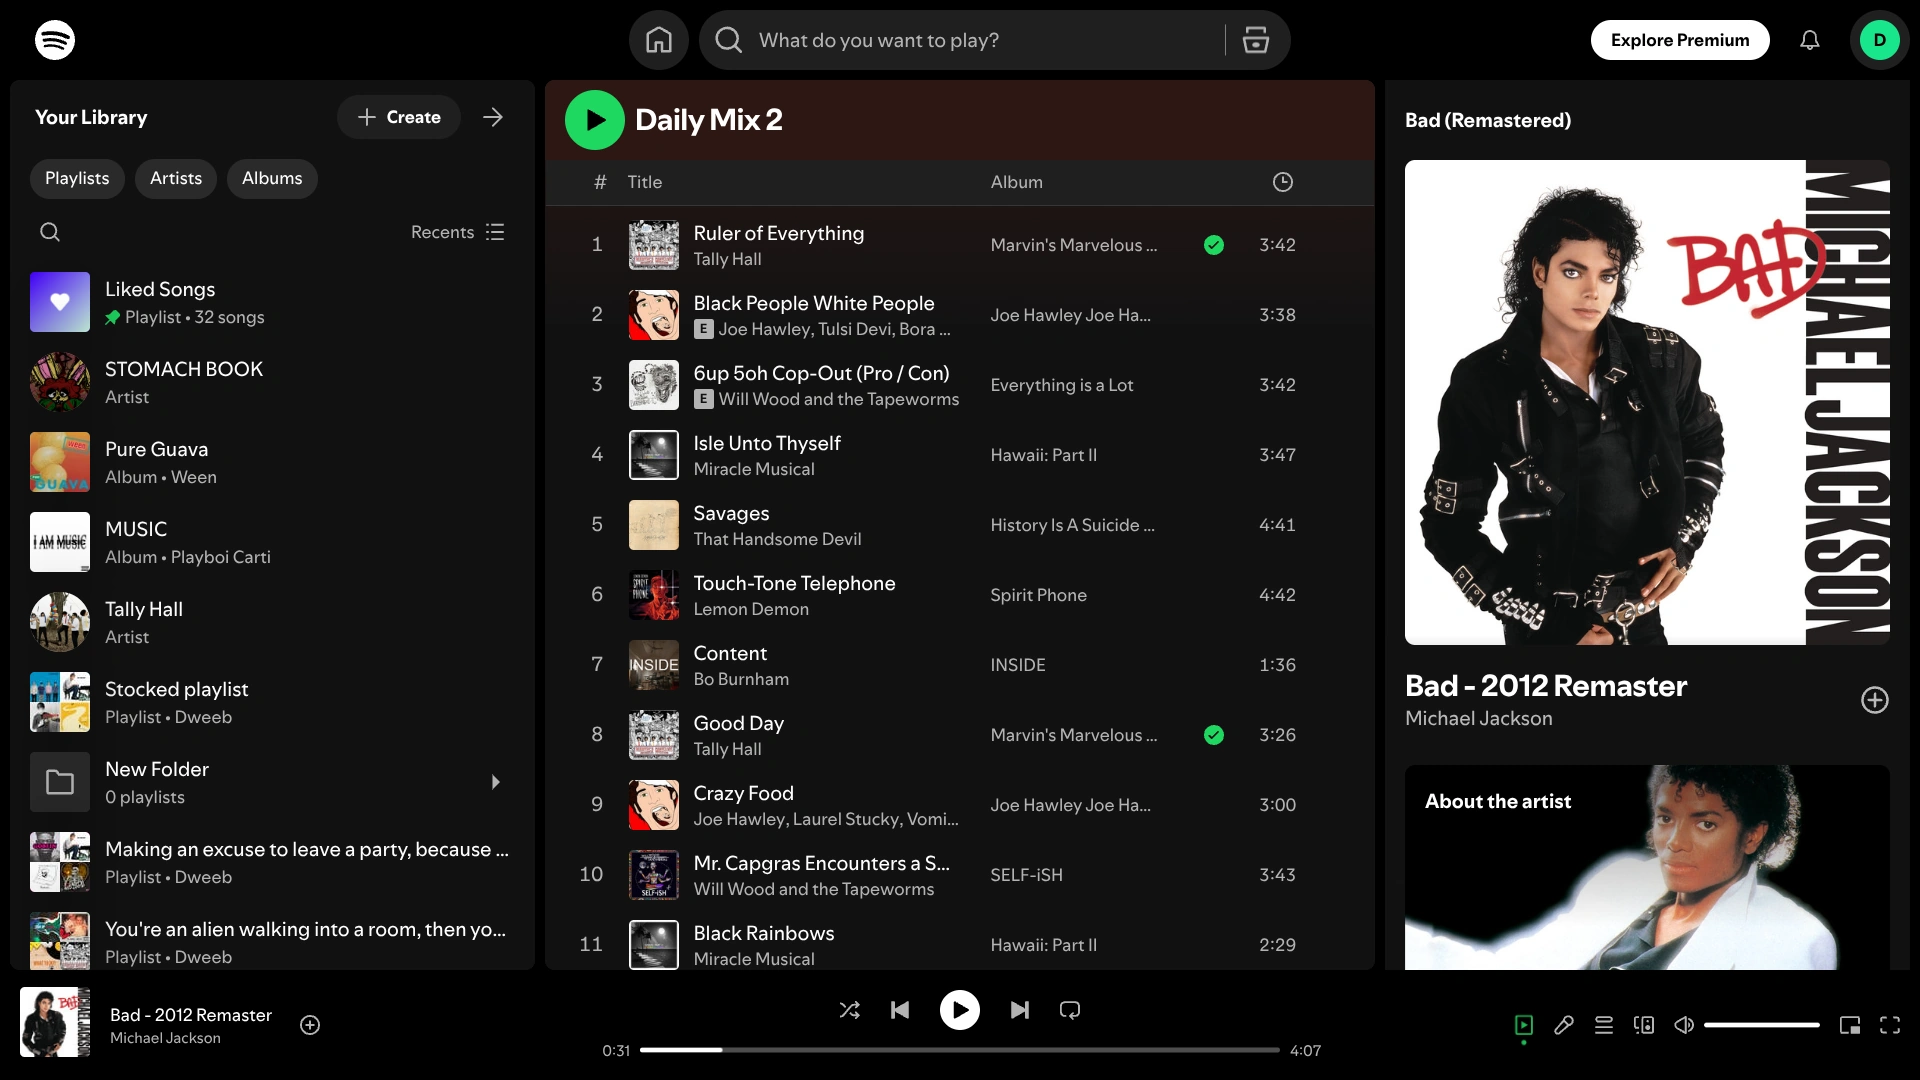Click Explore Premium button
This screenshot has width=1920, height=1080.
pyautogui.click(x=1680, y=40)
